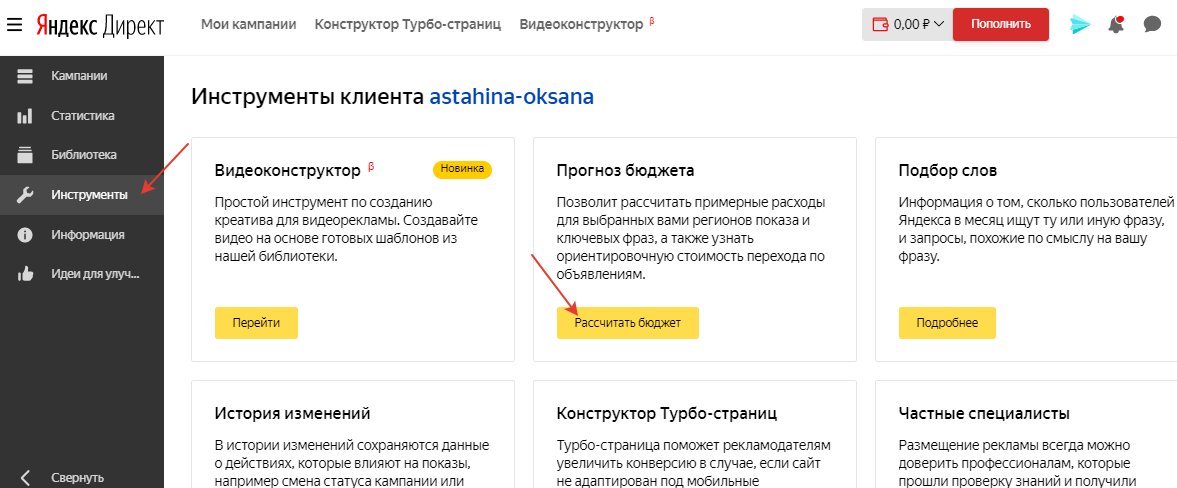
Task: Click the Рассчитать бюджет button
Action: [627, 323]
